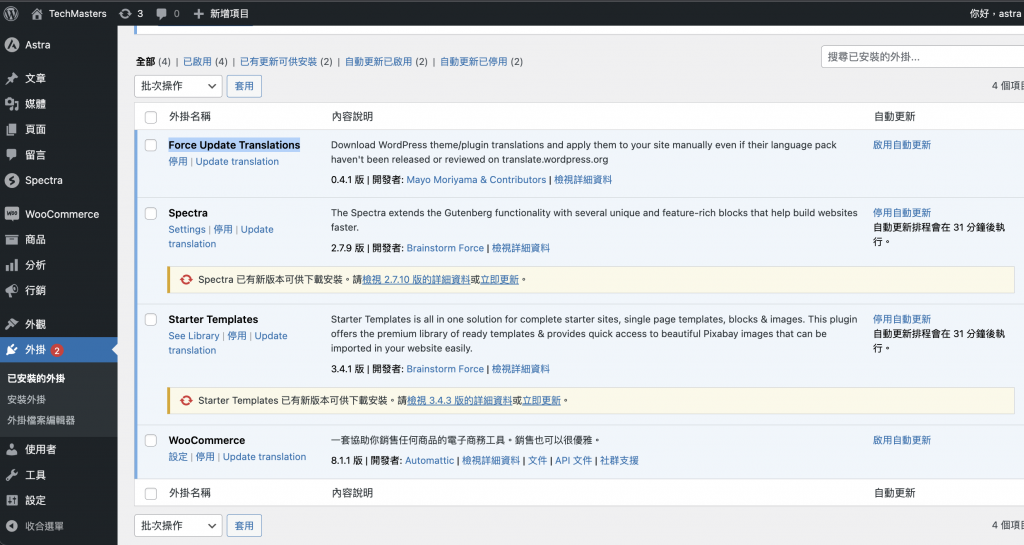Image resolution: width=1024 pixels, height=545 pixels.
Task: Click Mayo Moriyama & Contributors author link
Action: tap(476, 179)
